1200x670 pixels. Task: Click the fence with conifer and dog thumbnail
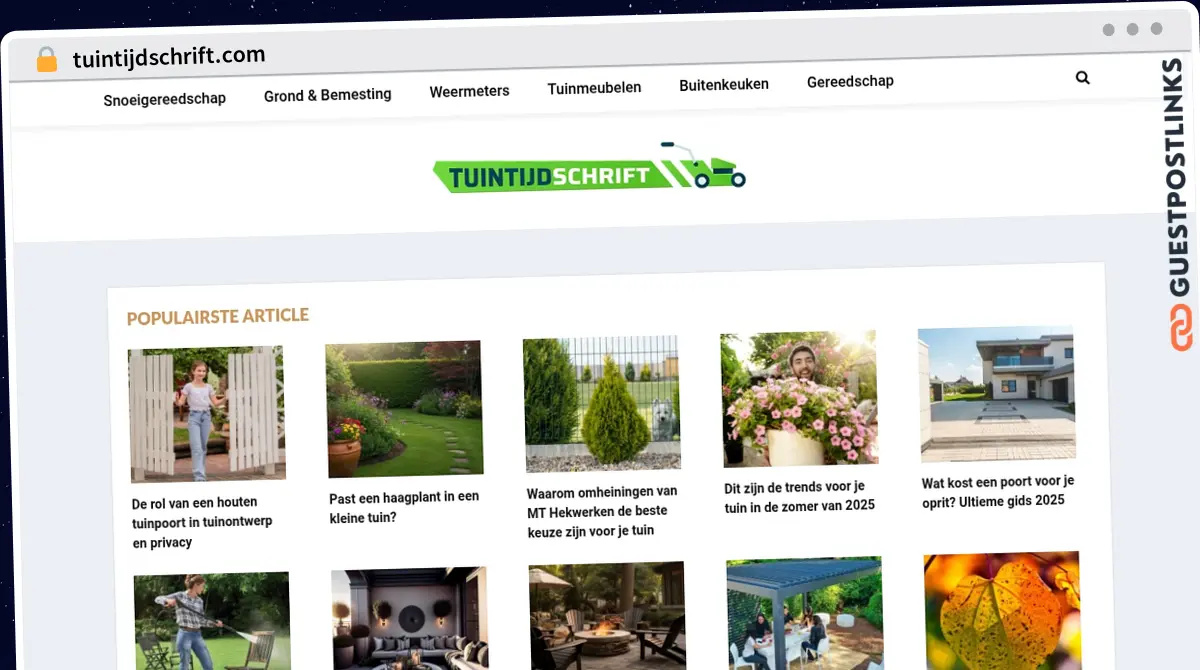pyautogui.click(x=602, y=404)
